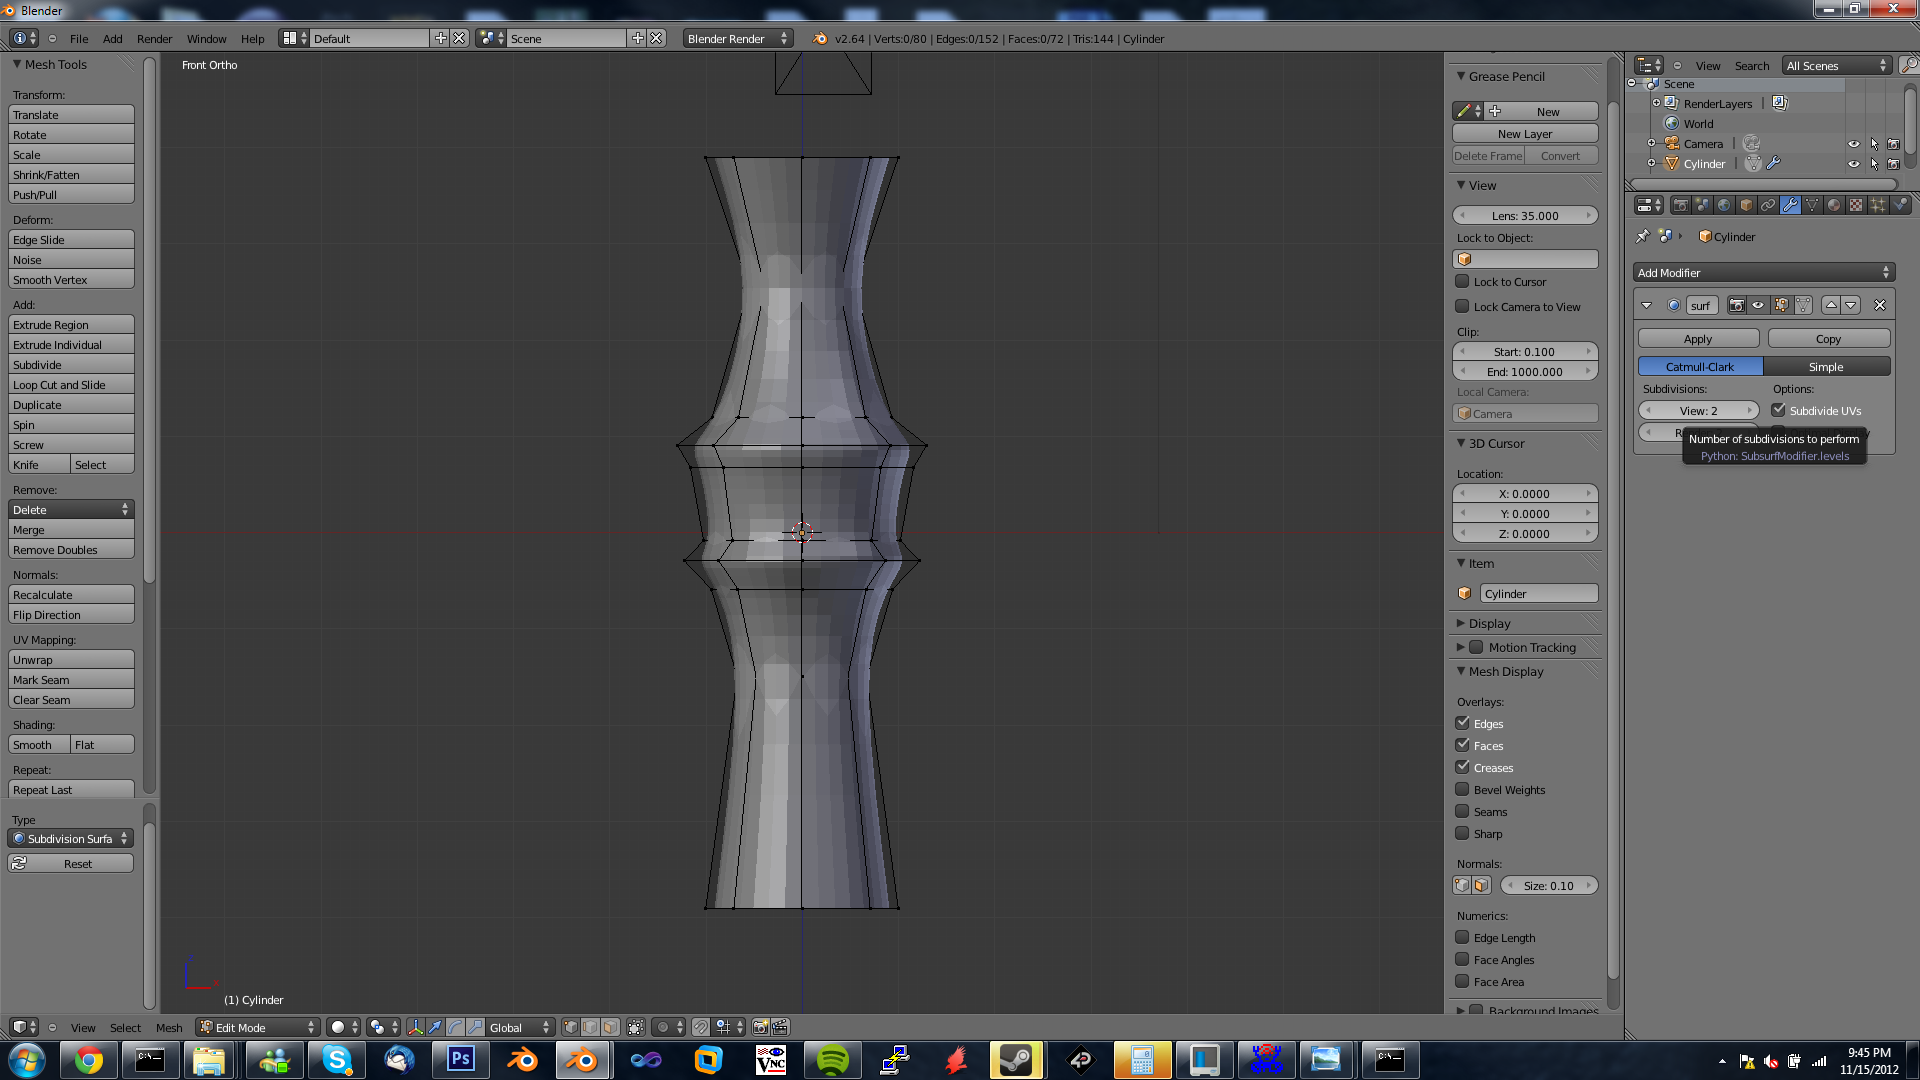This screenshot has height=1080, width=1920.
Task: Open the Object Data mesh tab
Action: point(1812,205)
